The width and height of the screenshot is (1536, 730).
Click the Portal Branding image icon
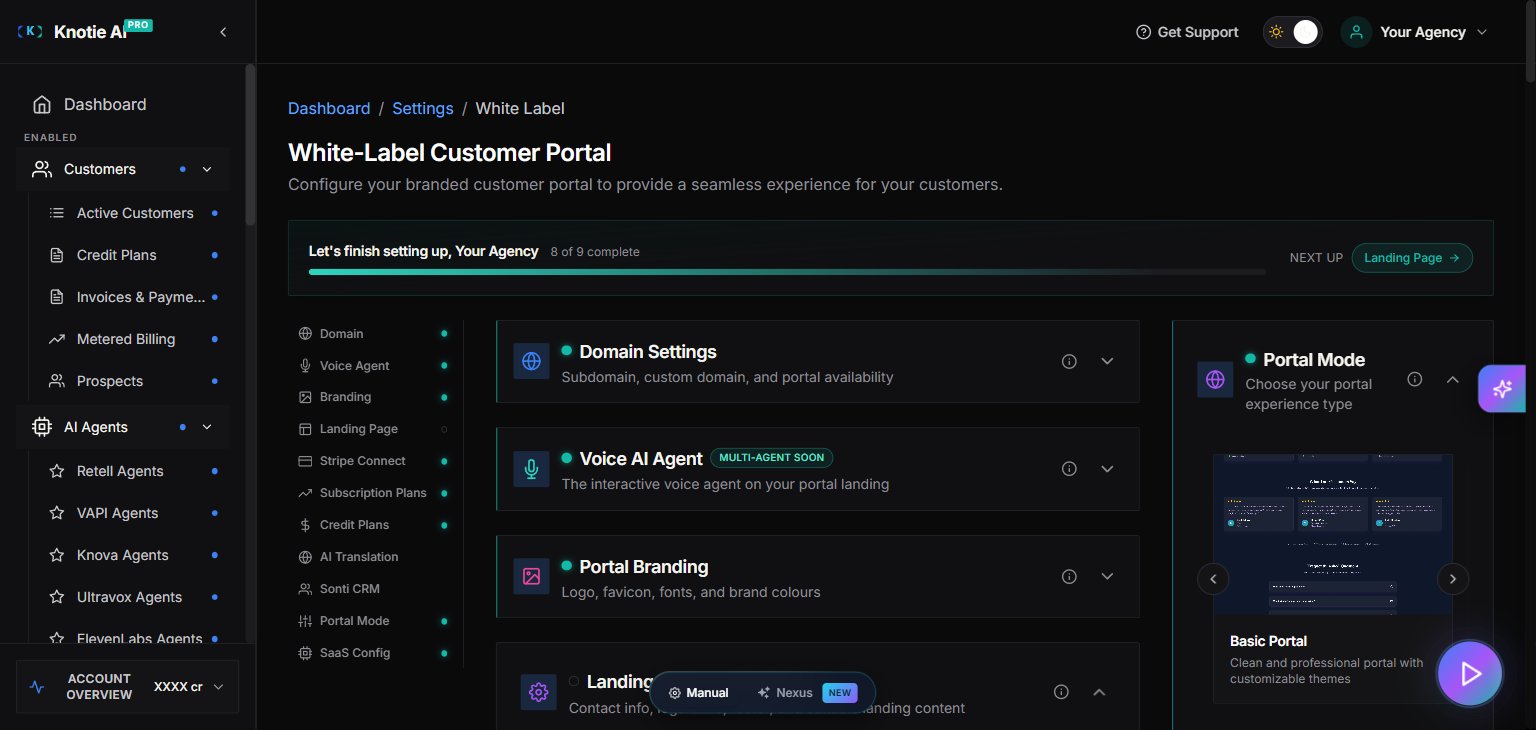pyautogui.click(x=531, y=576)
